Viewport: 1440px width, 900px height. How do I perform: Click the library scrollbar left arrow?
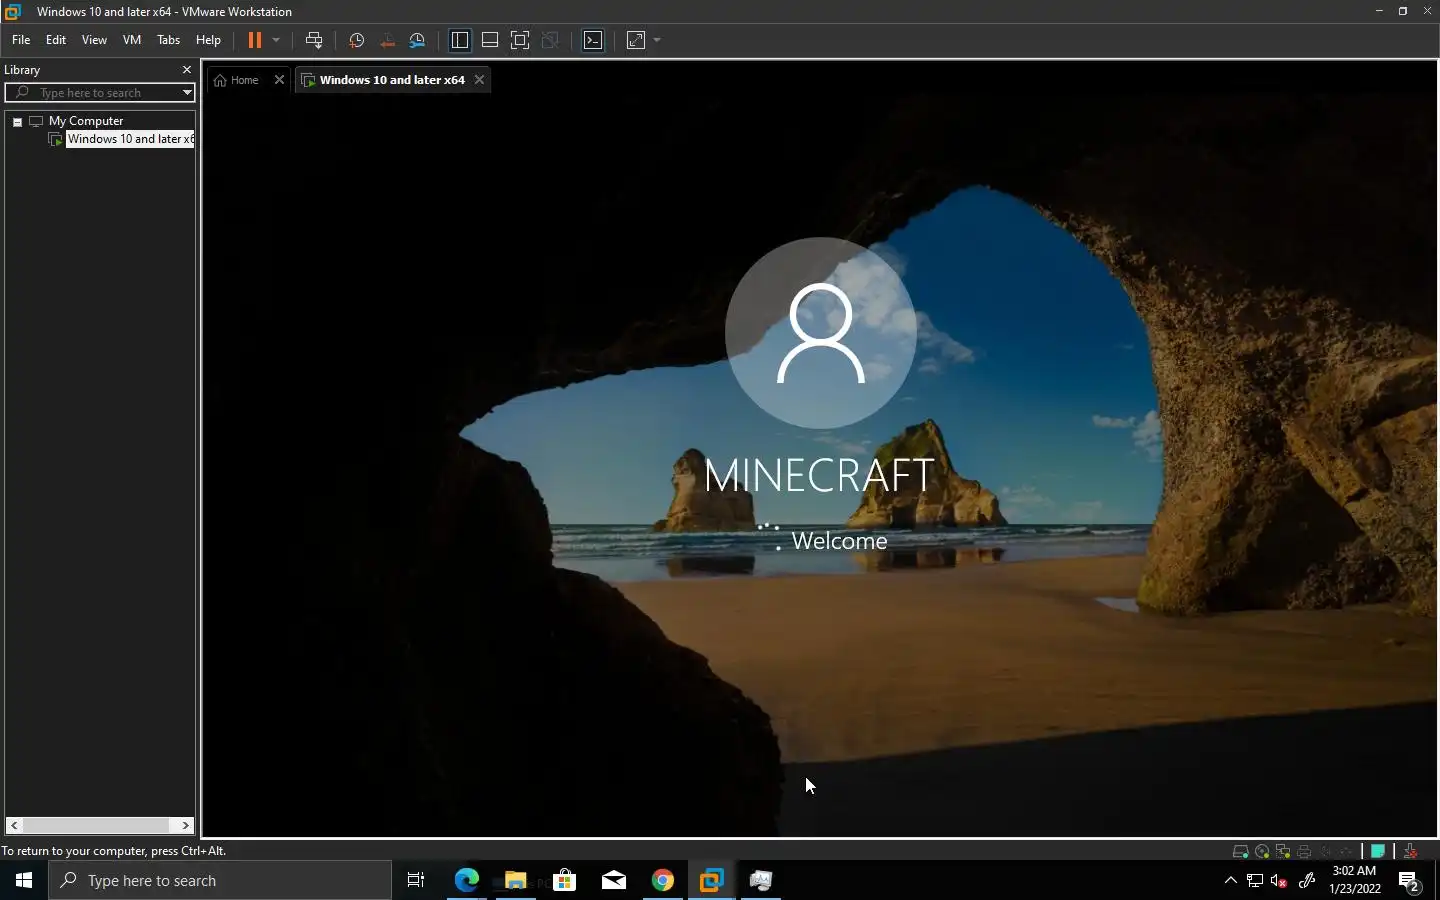click(14, 825)
